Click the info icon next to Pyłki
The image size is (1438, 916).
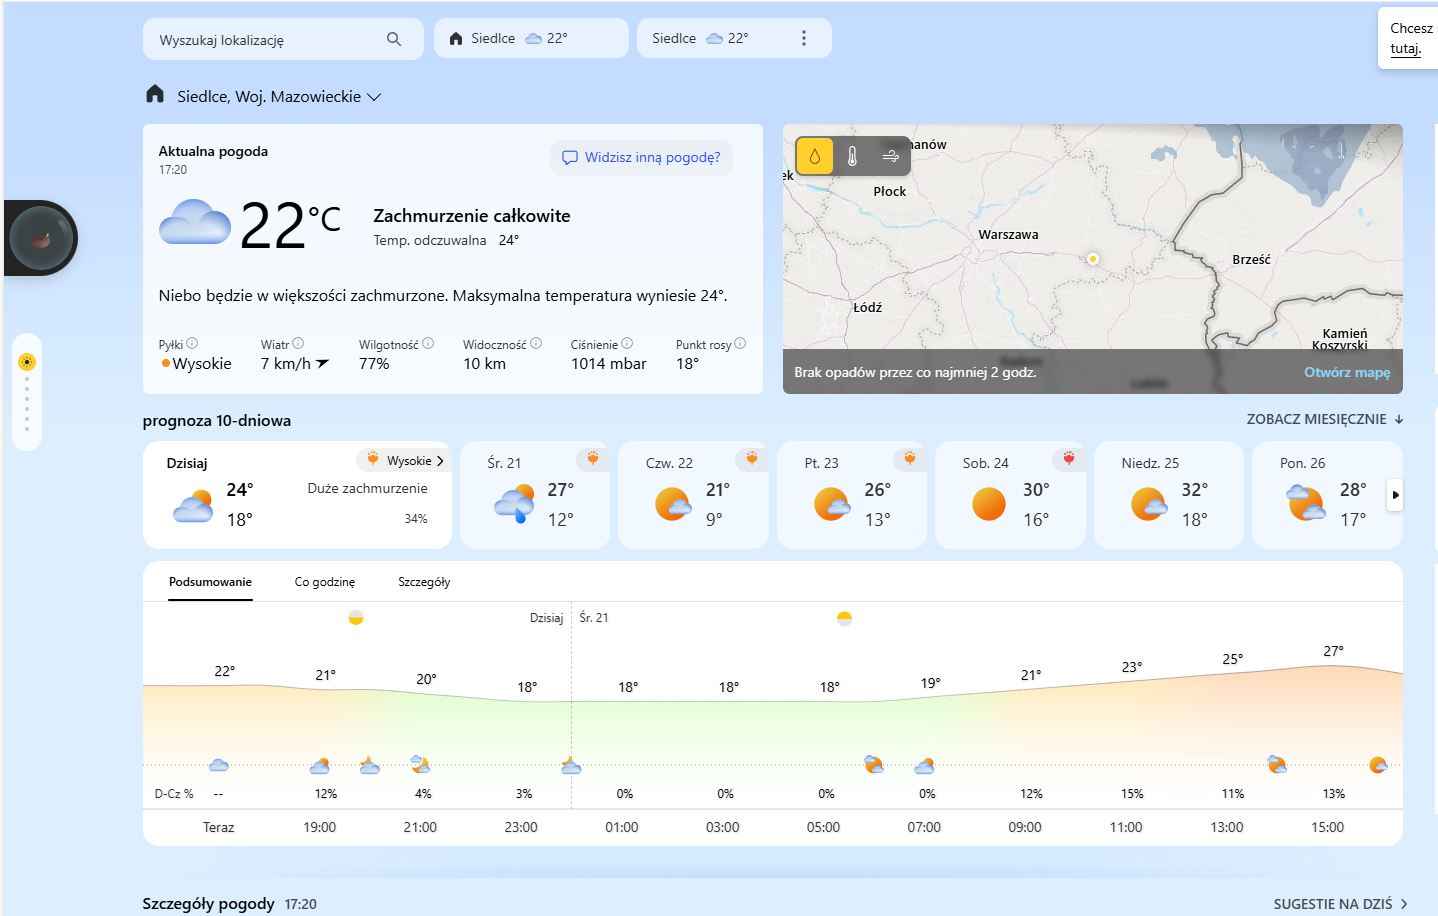tap(192, 343)
